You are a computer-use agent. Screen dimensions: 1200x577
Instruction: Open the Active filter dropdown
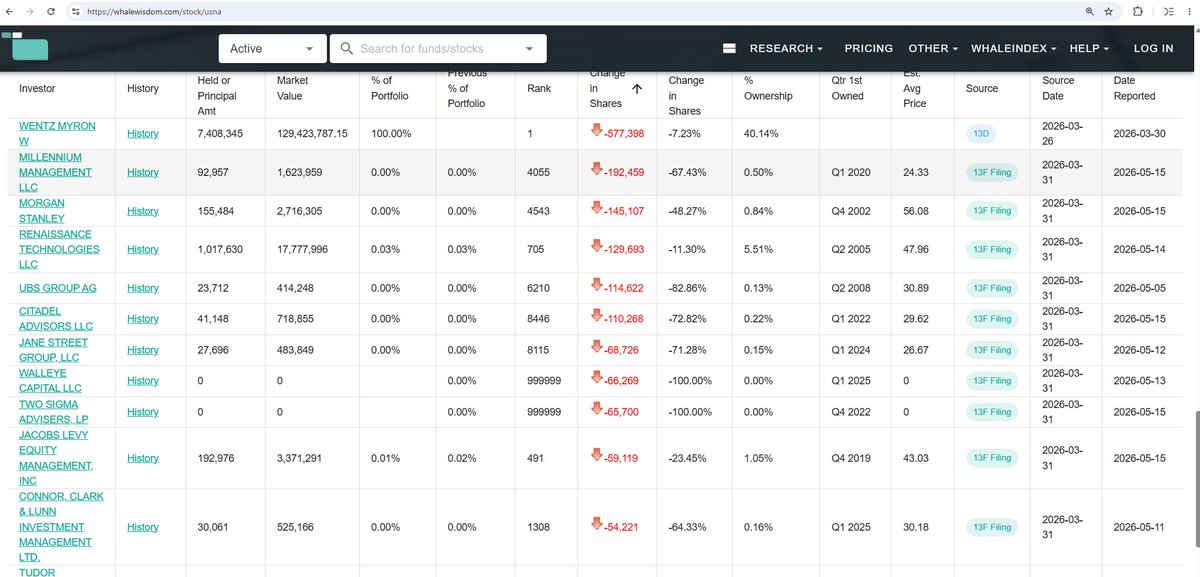[273, 48]
